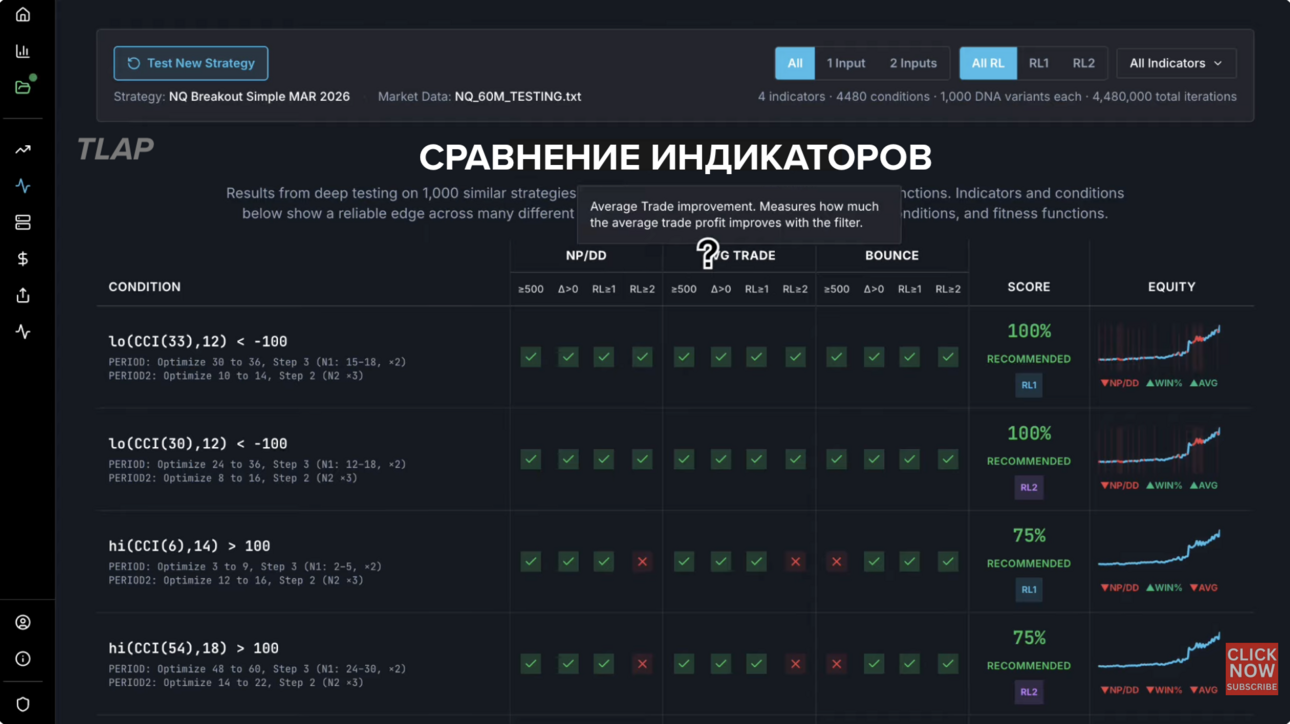This screenshot has width=1290, height=724.
Task: Open the user account sidebar icon
Action: (x=23, y=622)
